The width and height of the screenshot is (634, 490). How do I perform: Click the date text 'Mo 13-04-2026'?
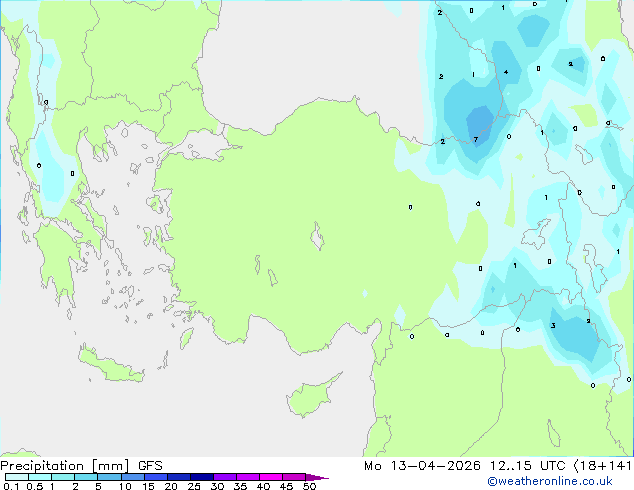(x=422, y=466)
